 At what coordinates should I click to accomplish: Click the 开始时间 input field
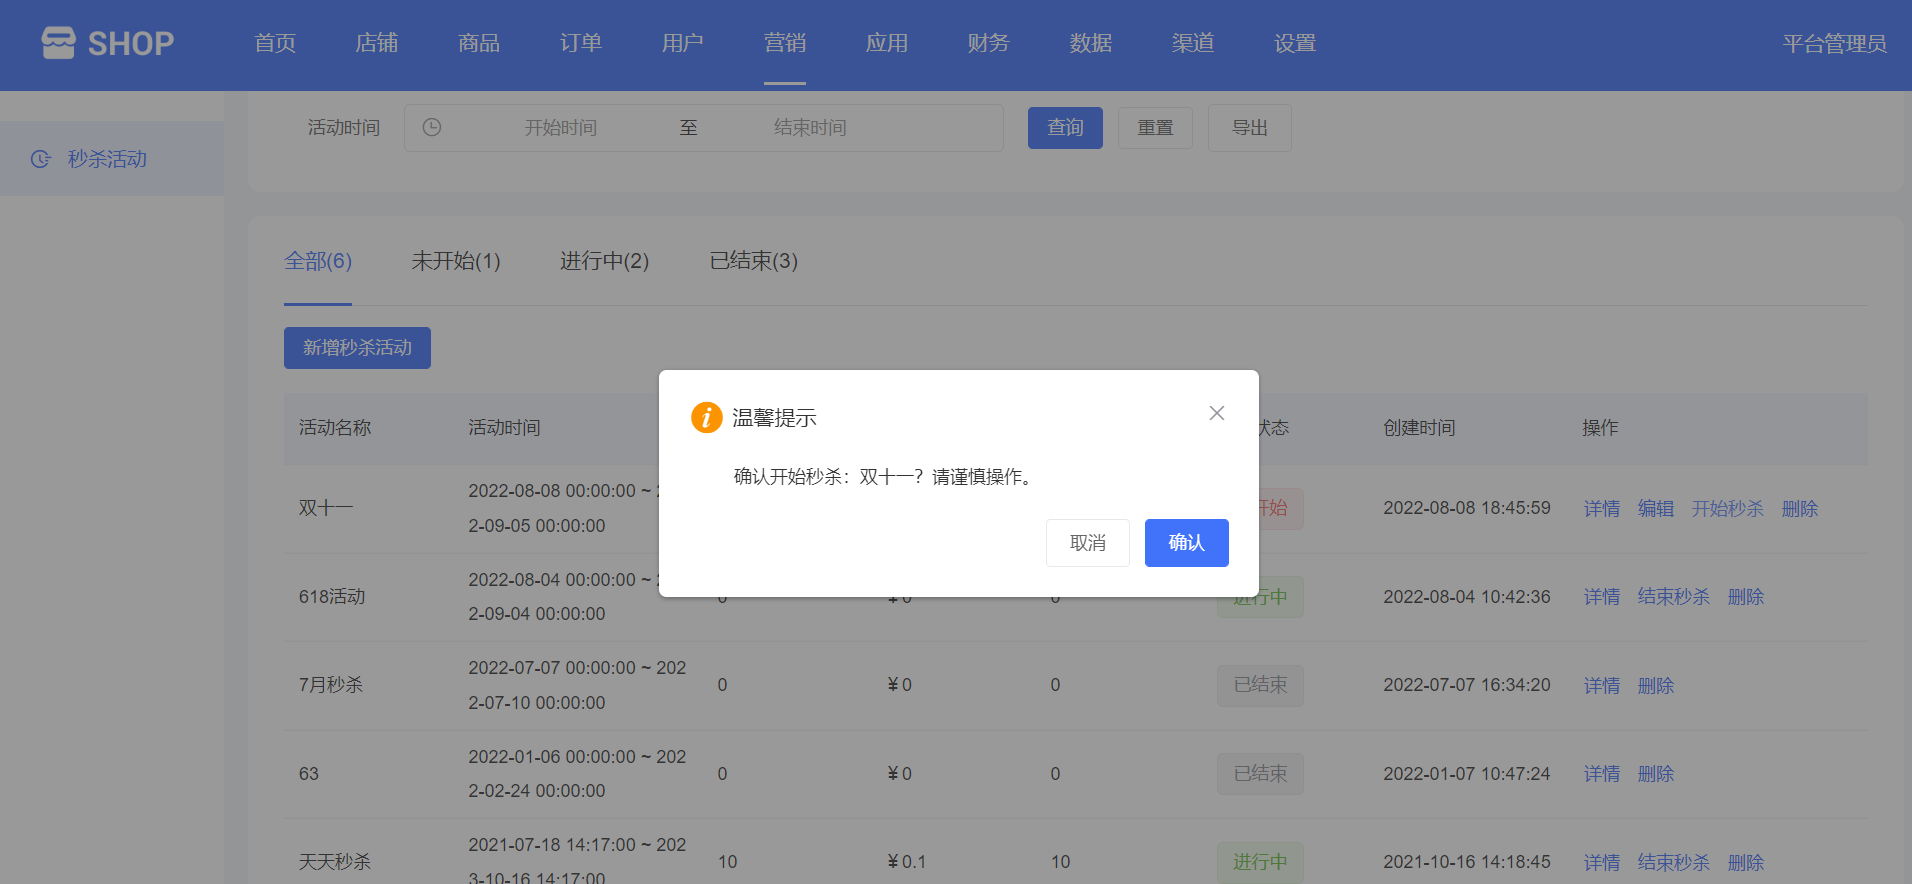(560, 127)
